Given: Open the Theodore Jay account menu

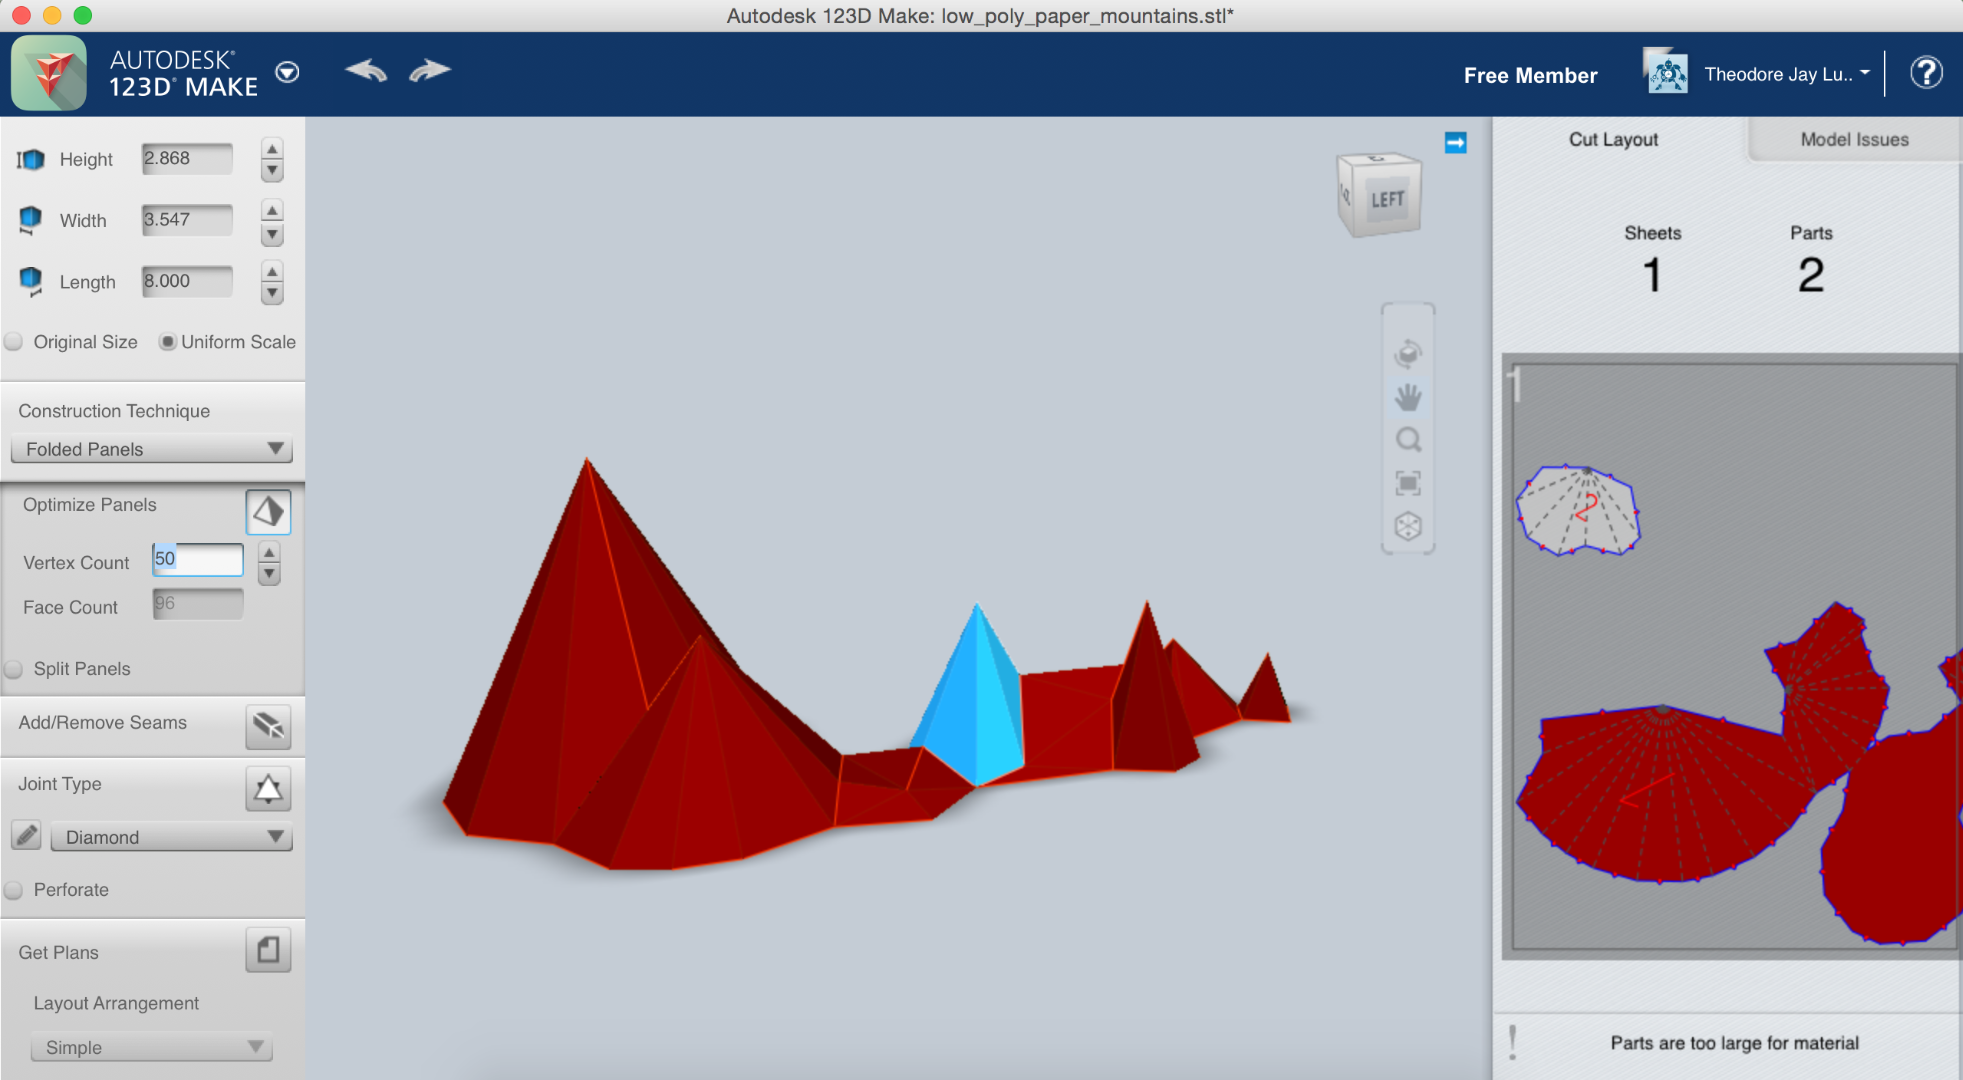Looking at the screenshot, I should [1786, 73].
